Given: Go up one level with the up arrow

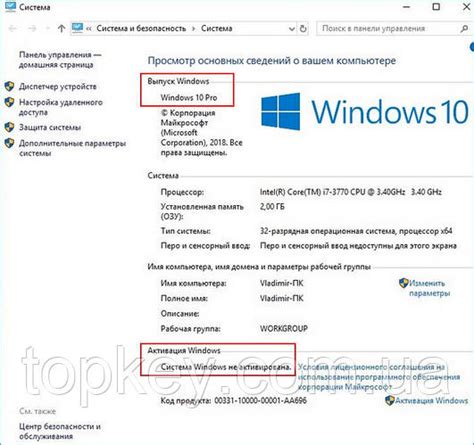Looking at the screenshot, I should click(x=61, y=29).
